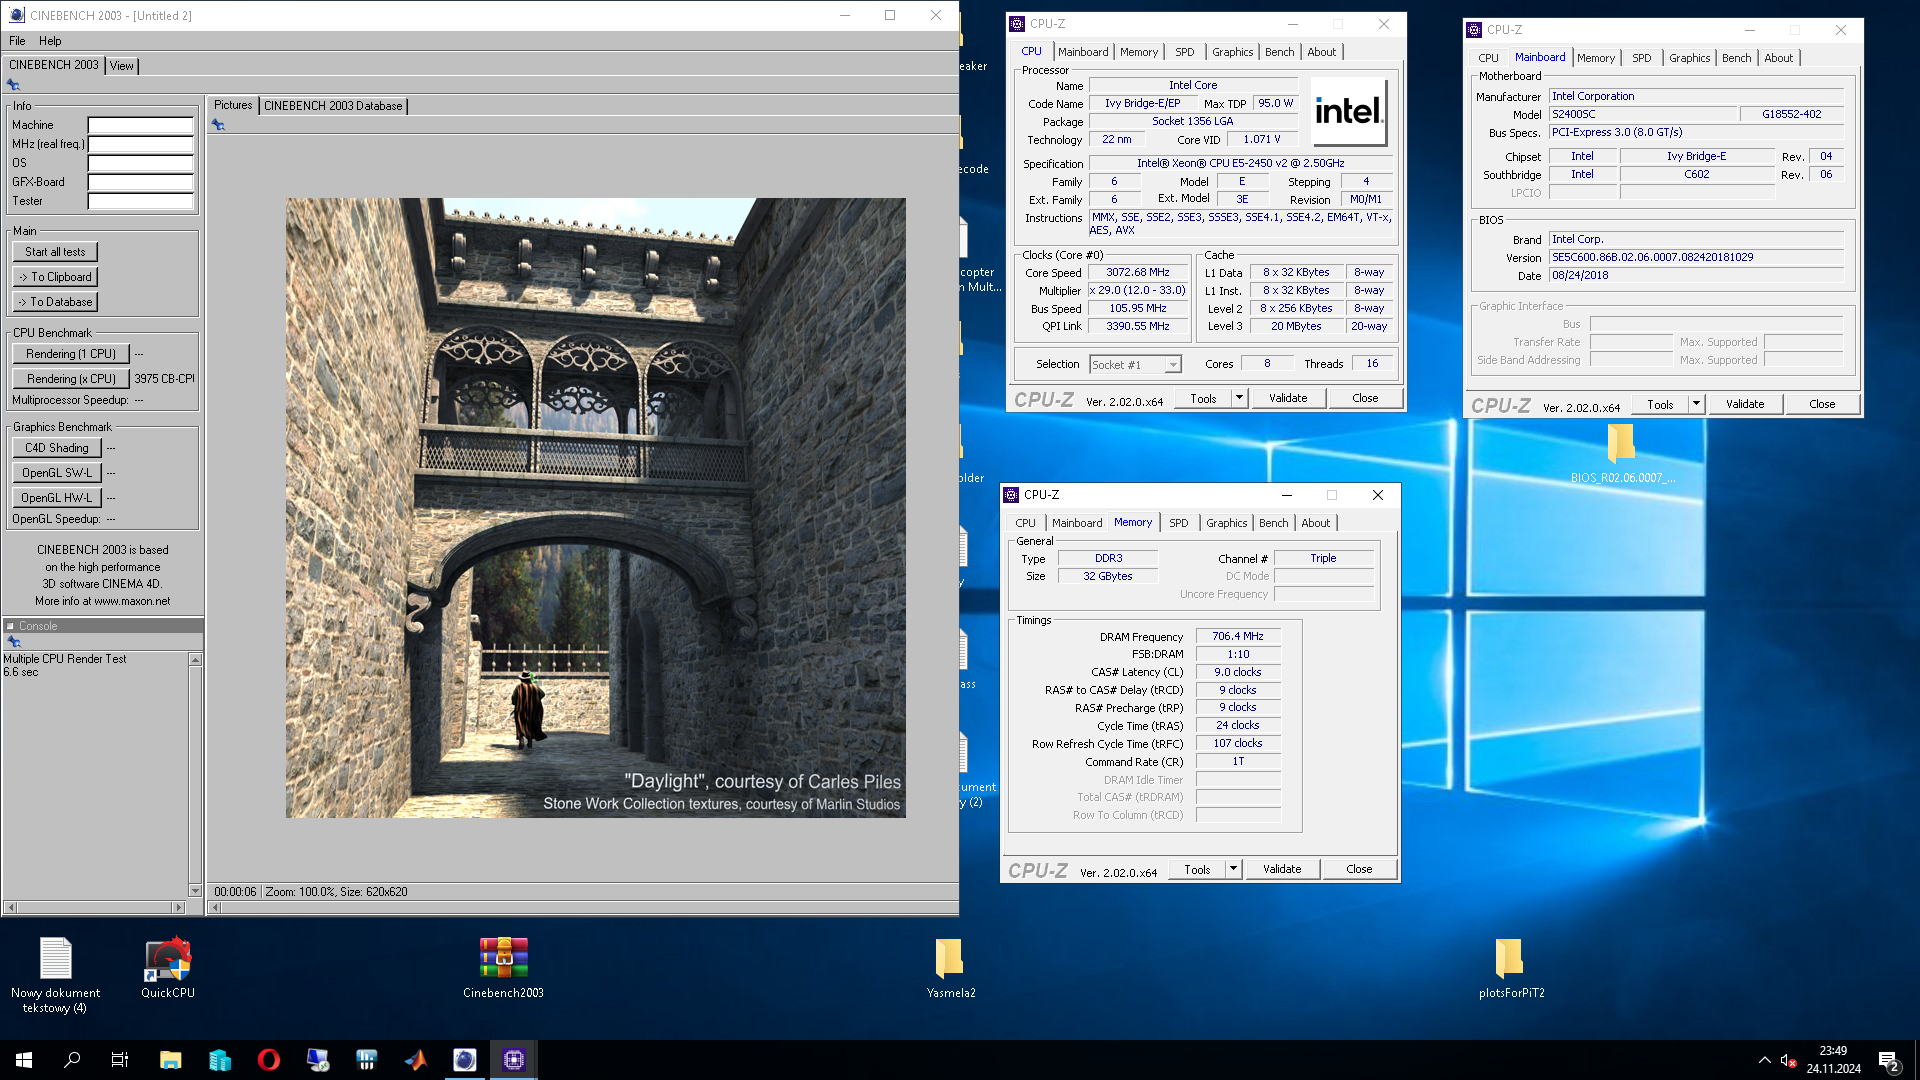Click Close in Mainboard CPU-Z window
The width and height of the screenshot is (1920, 1080).
click(1822, 404)
